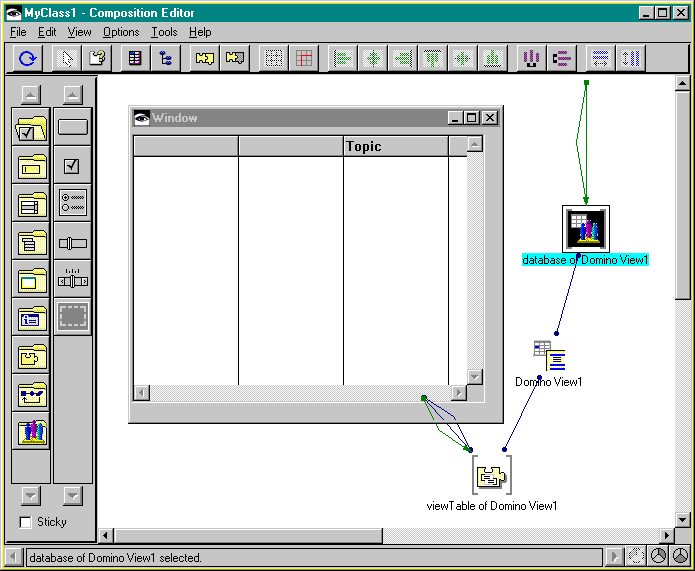Select the arrow Selection tool in toolbar
The height and width of the screenshot is (571, 695).
[67, 58]
